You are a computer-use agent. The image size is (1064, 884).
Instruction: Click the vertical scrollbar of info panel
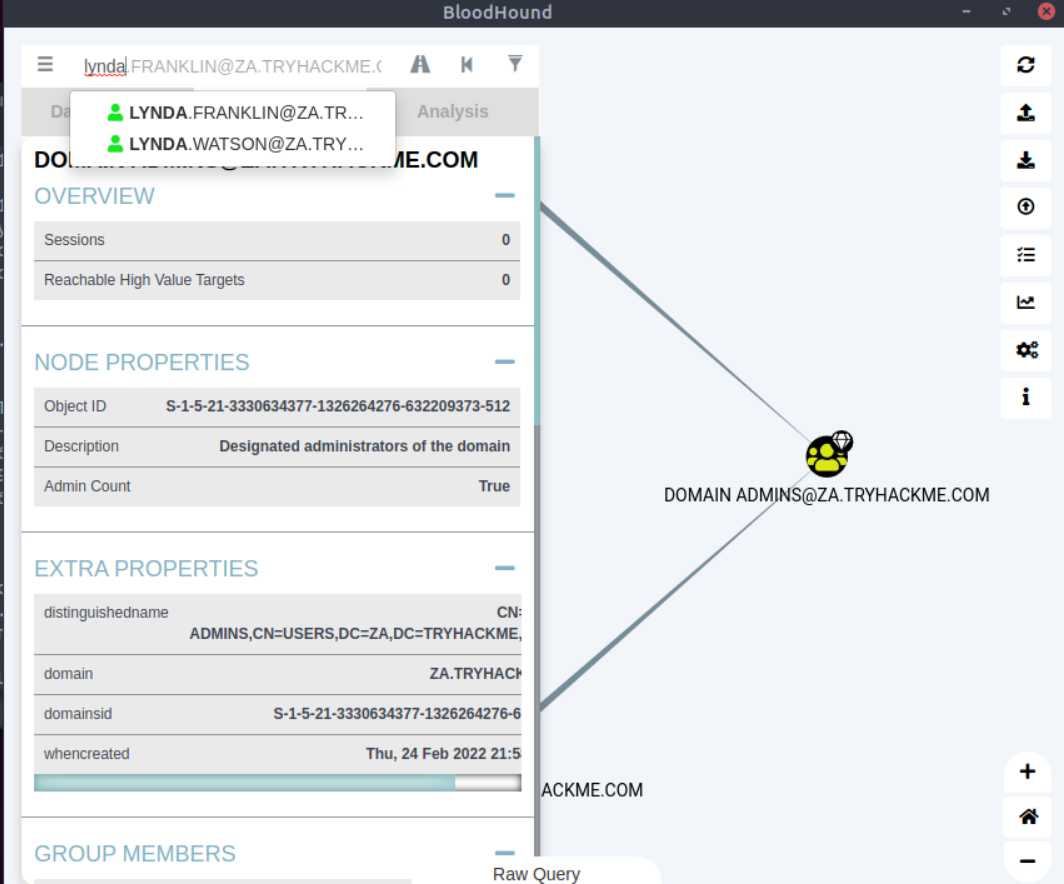537,281
